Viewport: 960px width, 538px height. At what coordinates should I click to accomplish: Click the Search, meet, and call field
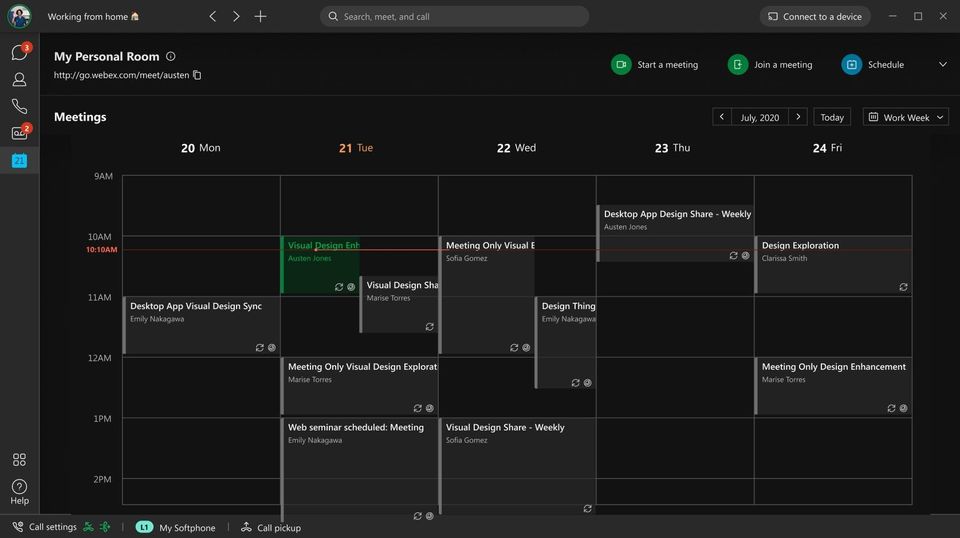click(454, 17)
